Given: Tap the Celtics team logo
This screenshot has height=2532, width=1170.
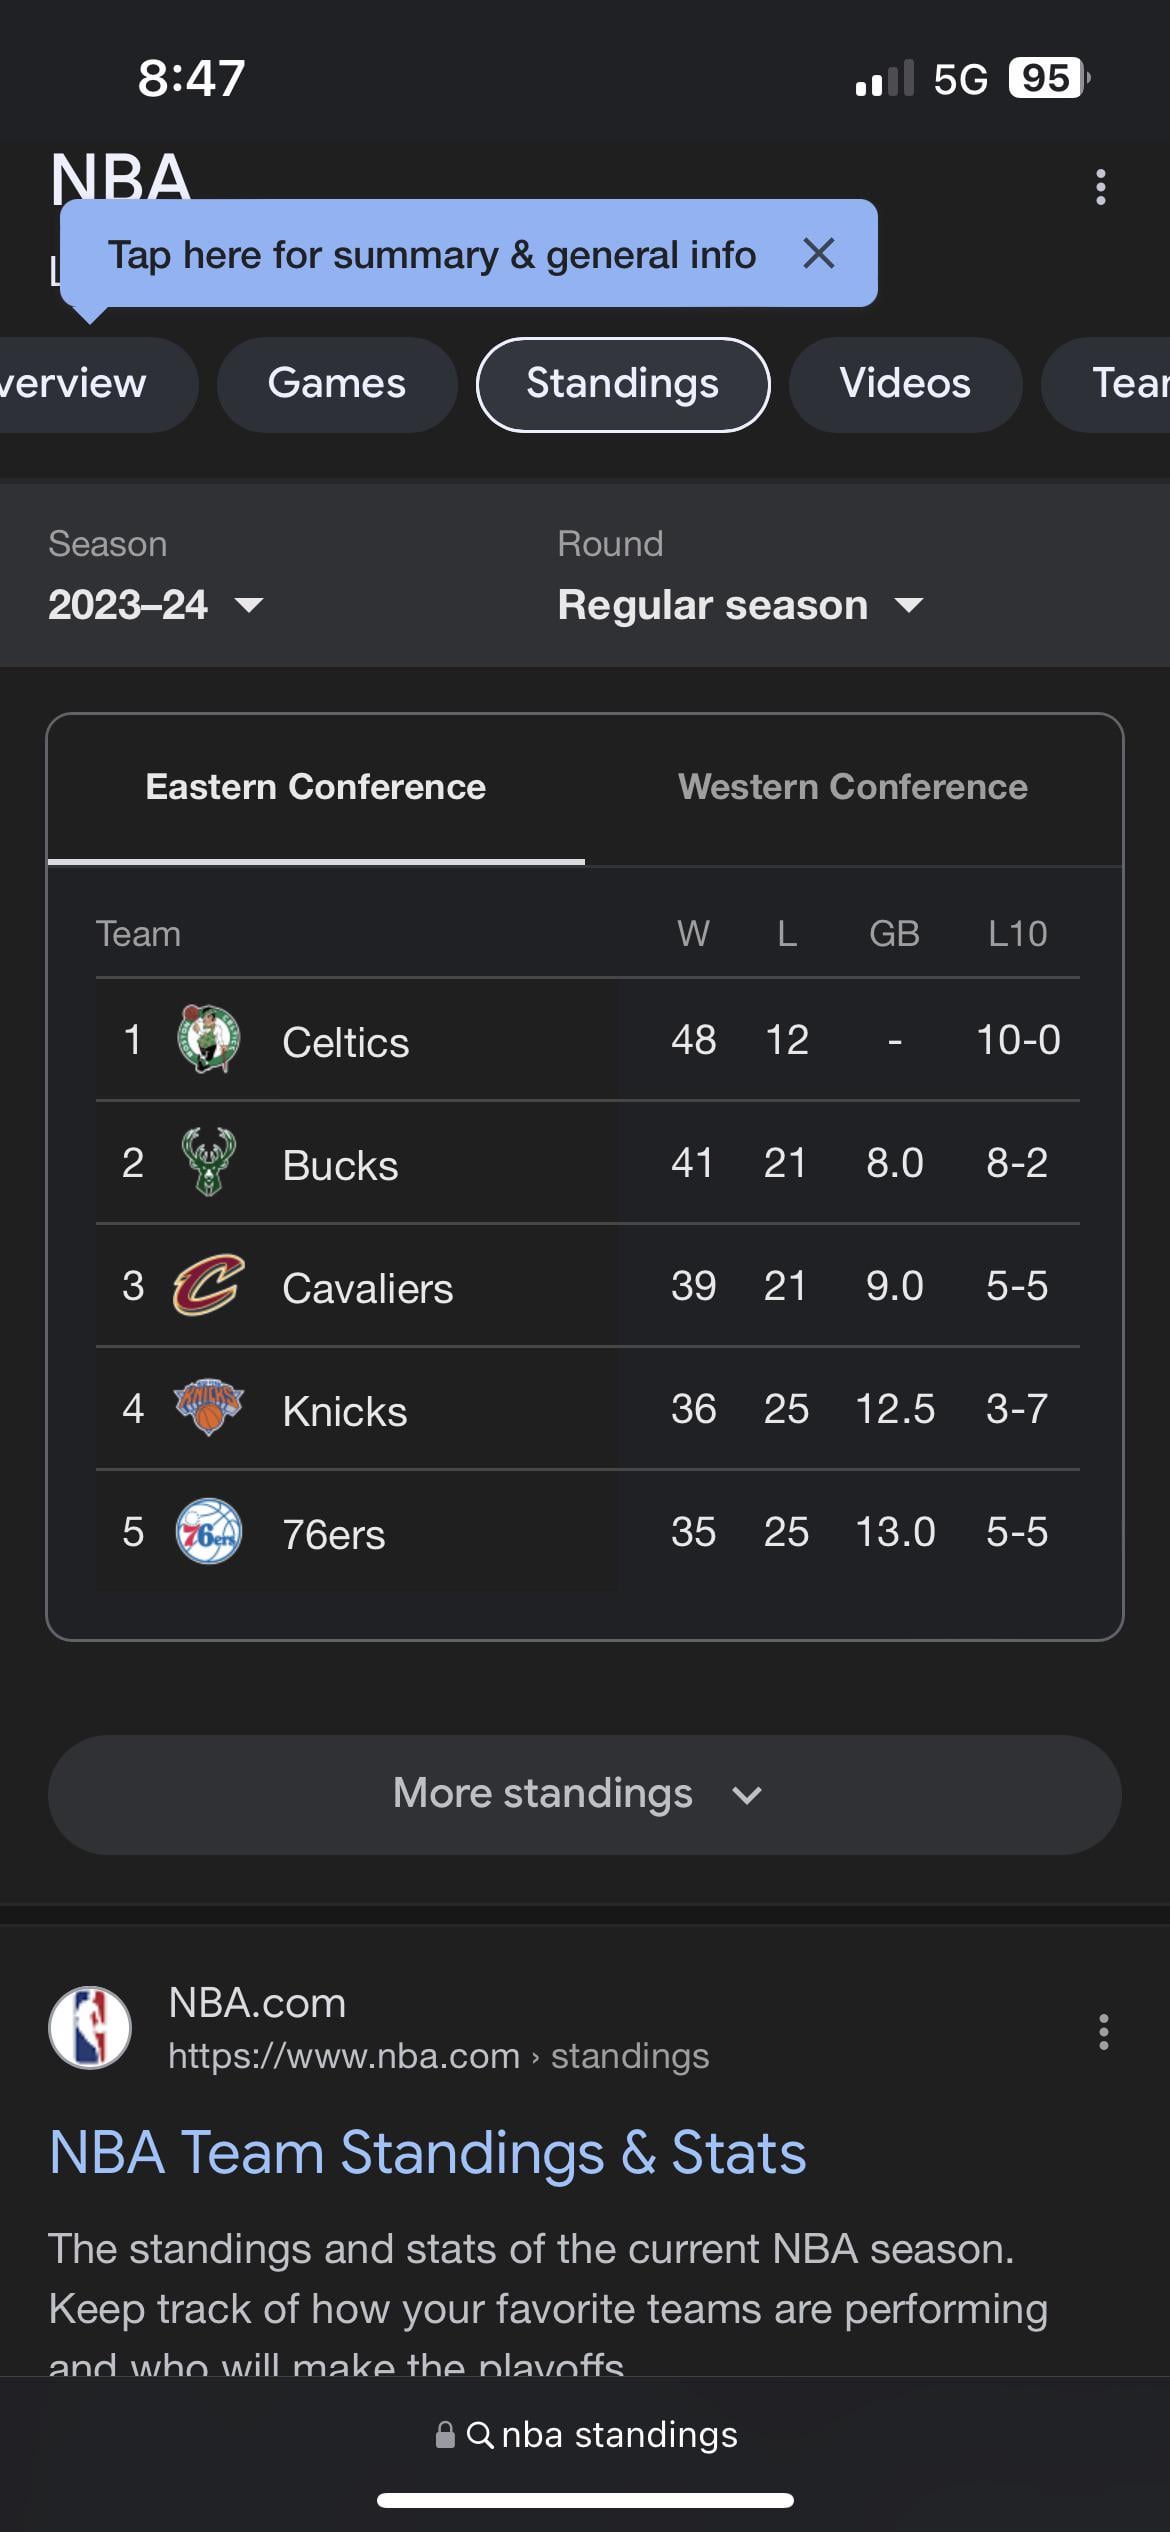Looking at the screenshot, I should (x=208, y=1040).
